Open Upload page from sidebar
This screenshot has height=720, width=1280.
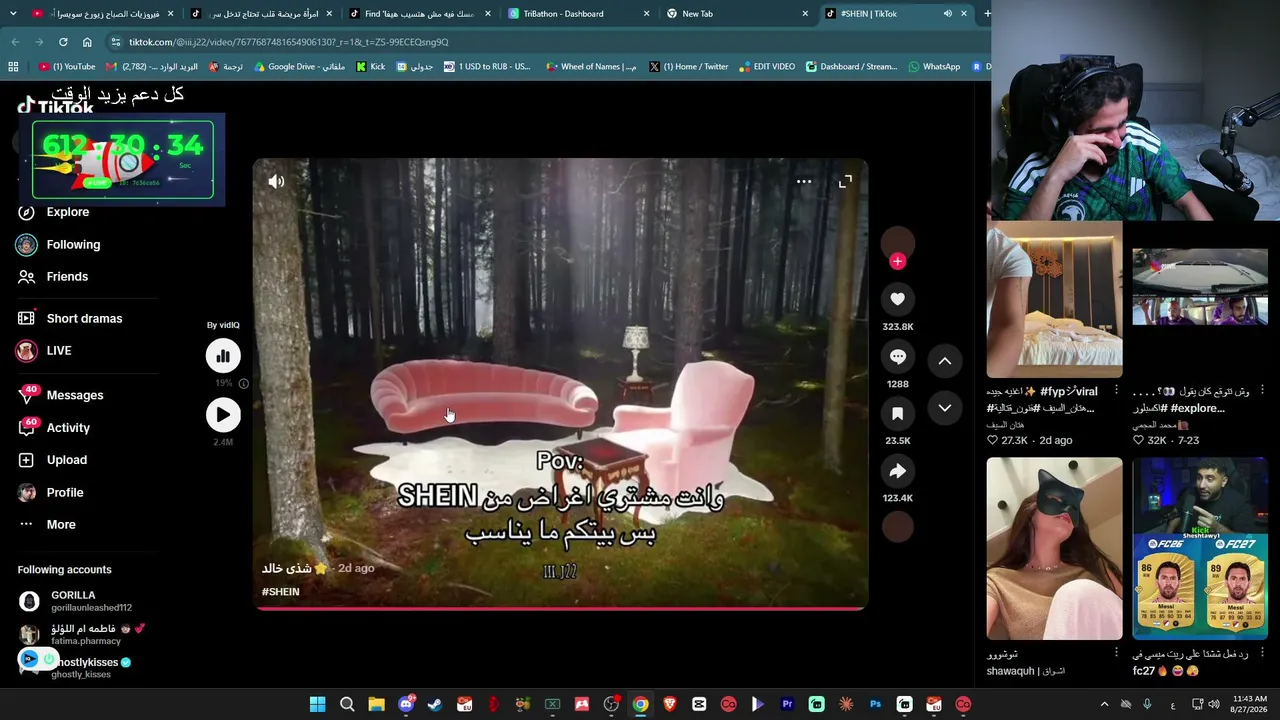[x=52, y=460]
